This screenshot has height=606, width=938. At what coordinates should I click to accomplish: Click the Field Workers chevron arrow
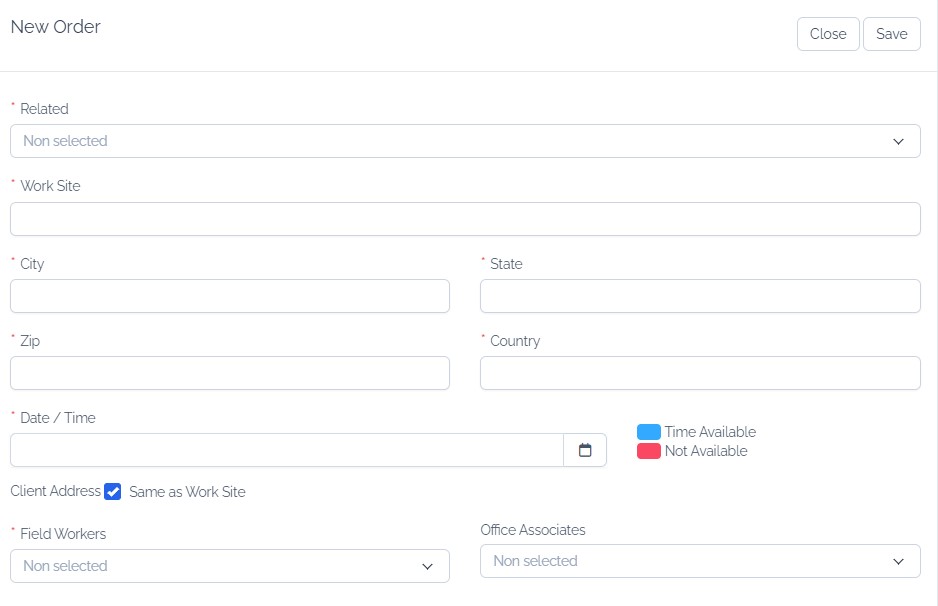click(427, 567)
